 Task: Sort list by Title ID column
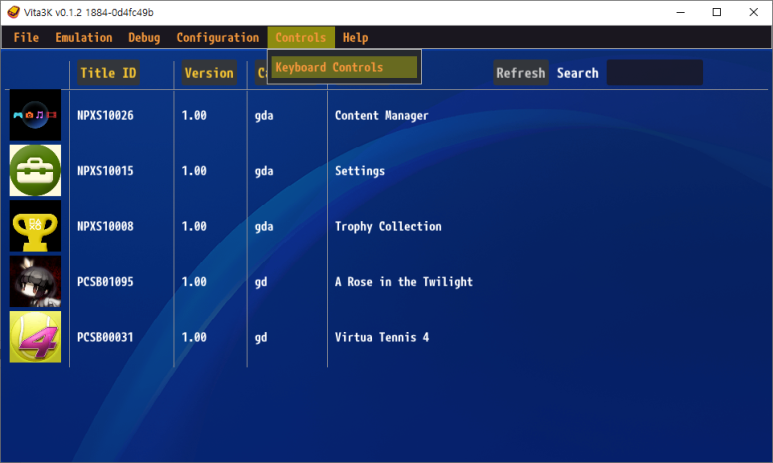(x=108, y=73)
